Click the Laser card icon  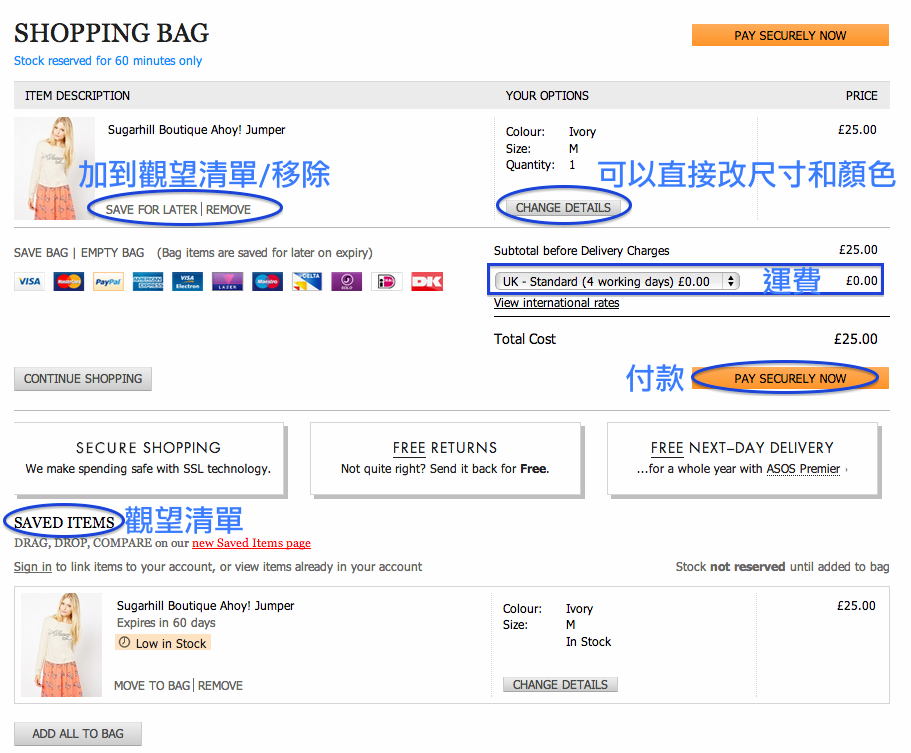coord(227,282)
